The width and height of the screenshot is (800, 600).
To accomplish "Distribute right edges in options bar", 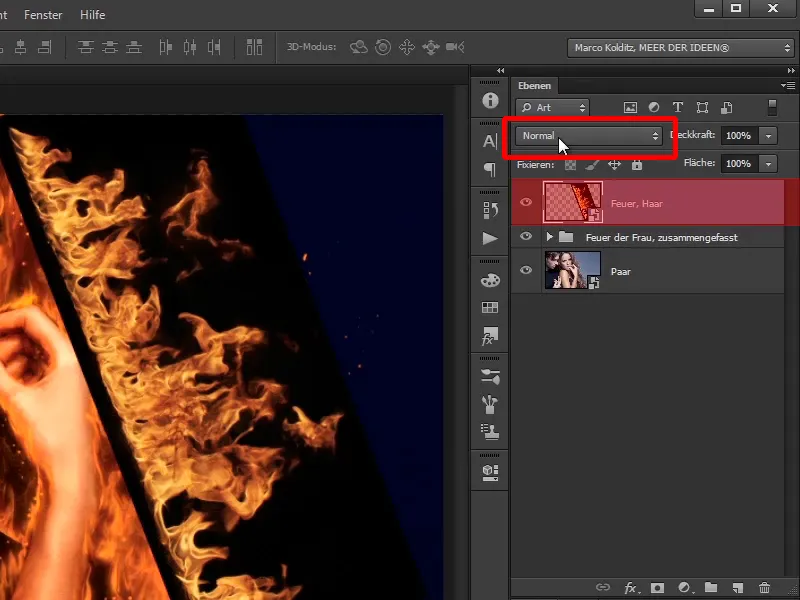I will pyautogui.click(x=214, y=47).
